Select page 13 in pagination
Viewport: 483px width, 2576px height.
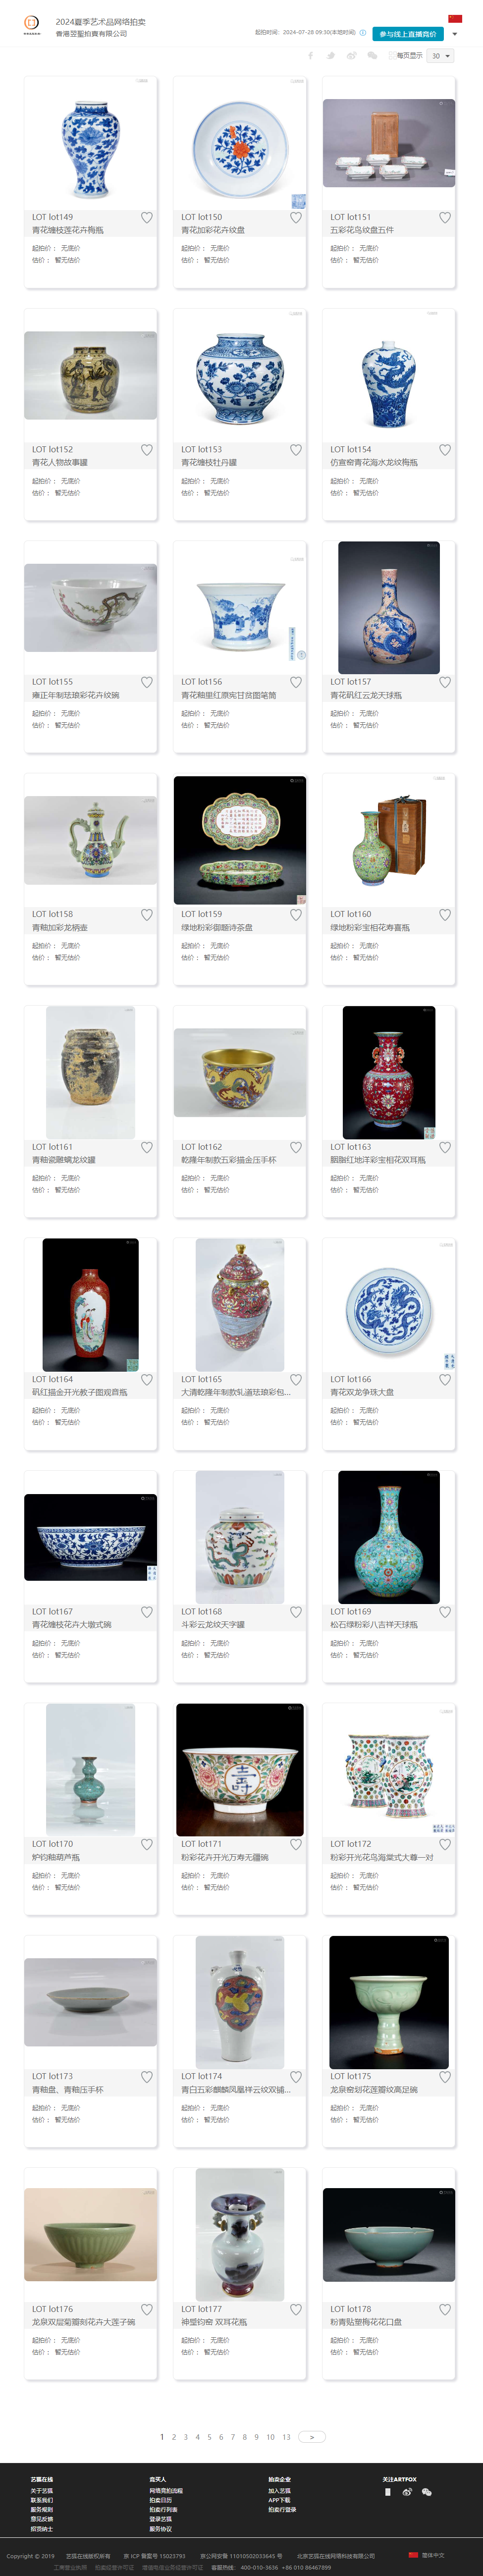tap(286, 2437)
